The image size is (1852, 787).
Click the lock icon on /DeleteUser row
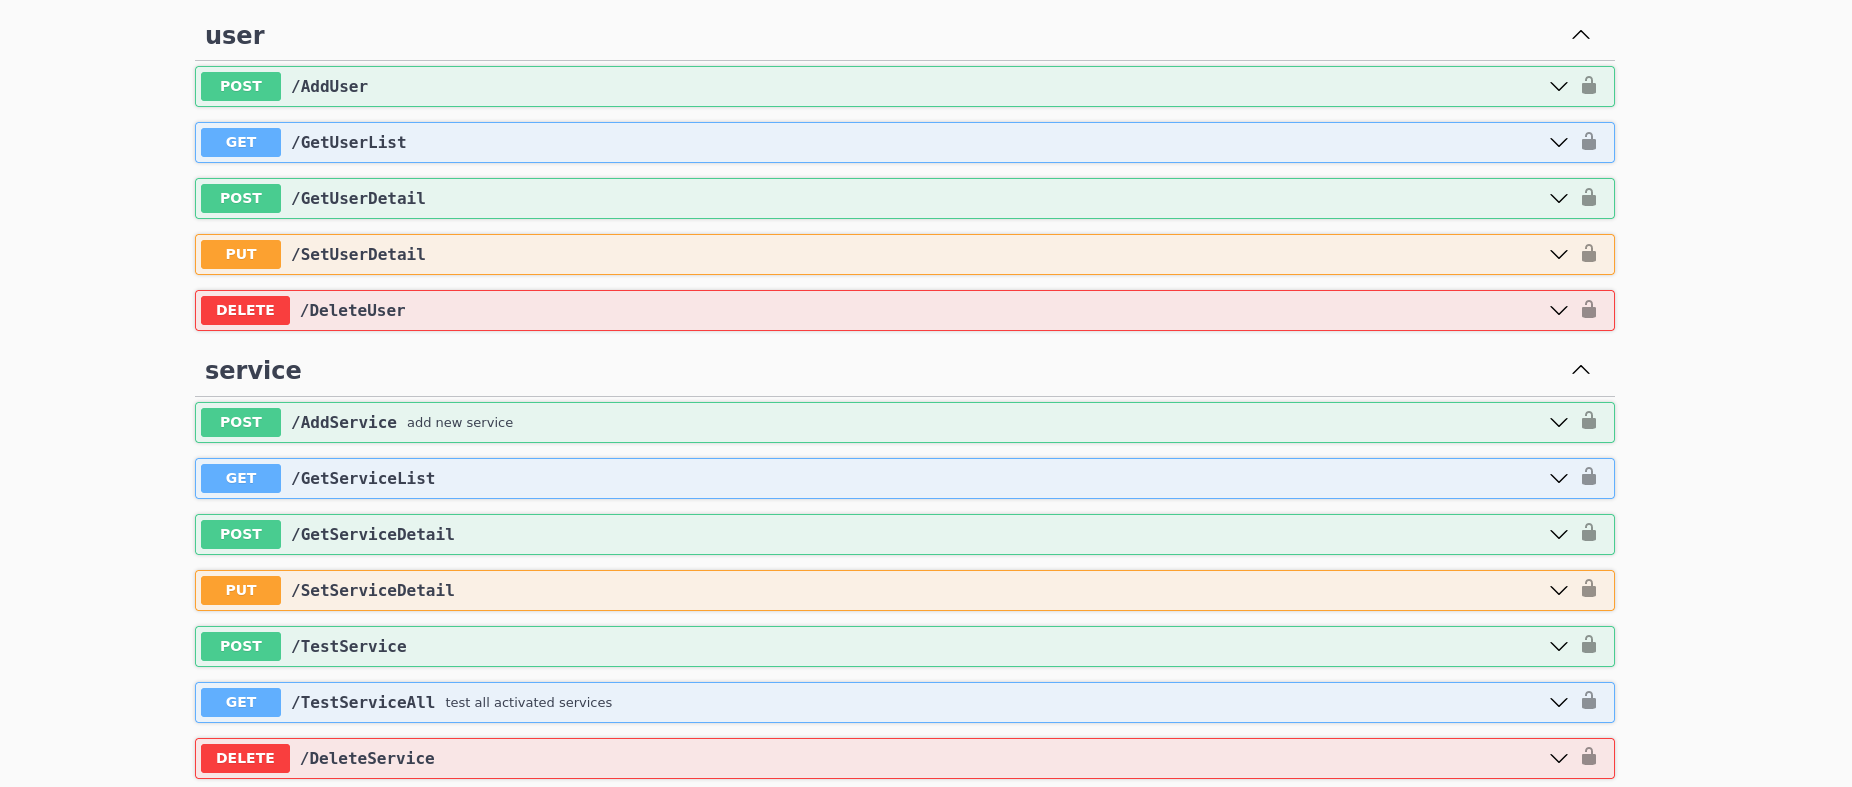click(1589, 310)
